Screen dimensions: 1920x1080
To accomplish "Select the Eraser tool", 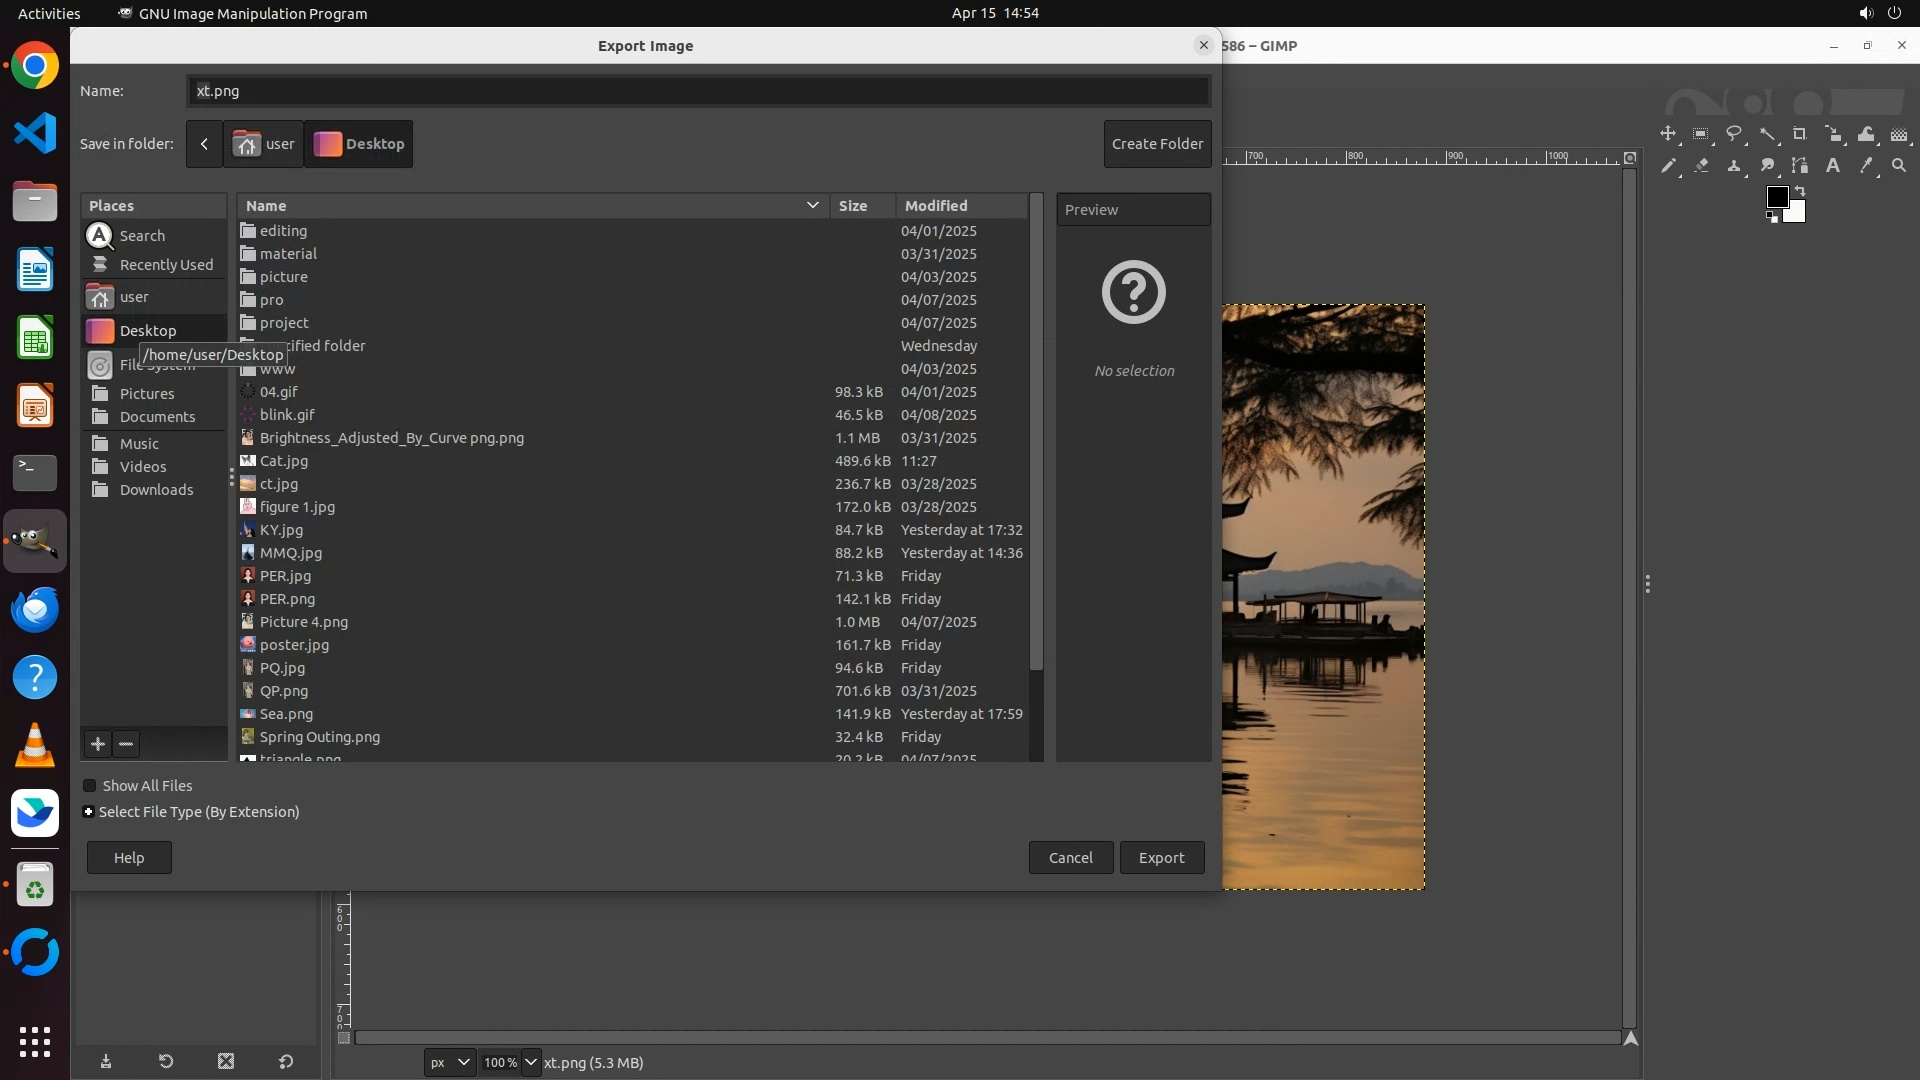I will [x=1701, y=166].
